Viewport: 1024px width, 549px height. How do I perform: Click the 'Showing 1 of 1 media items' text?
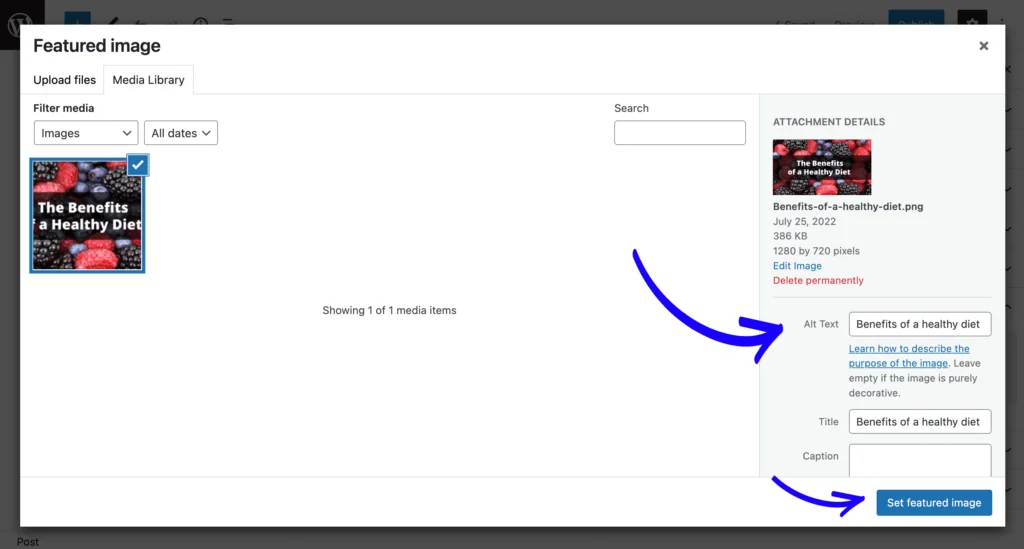(x=389, y=310)
